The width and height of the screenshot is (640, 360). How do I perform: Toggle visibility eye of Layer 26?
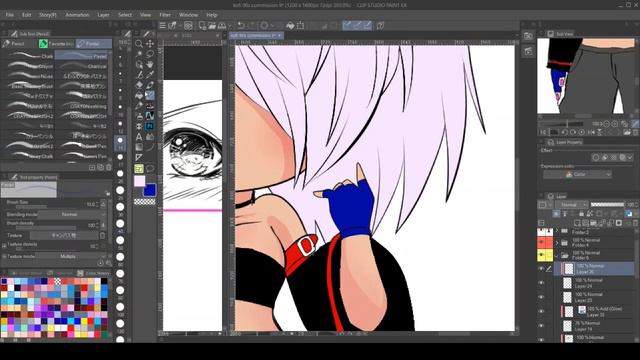(541, 269)
